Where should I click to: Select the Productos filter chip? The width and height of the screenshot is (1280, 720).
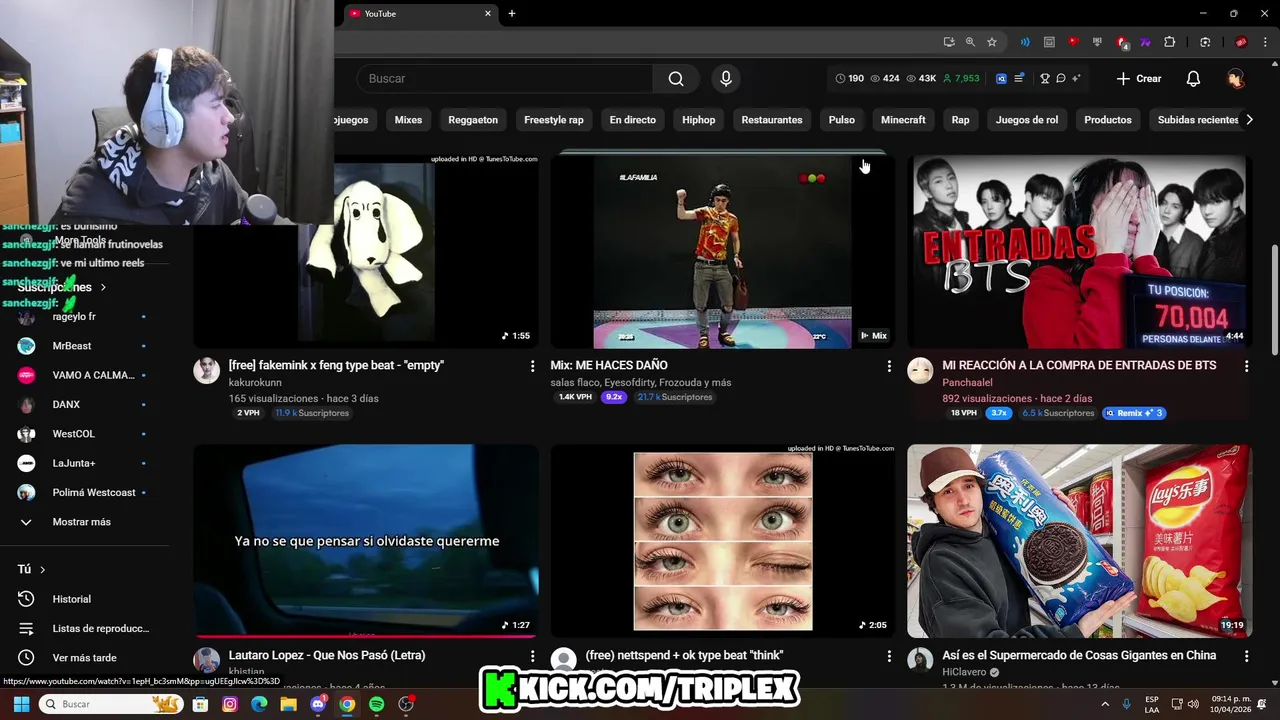click(1108, 120)
